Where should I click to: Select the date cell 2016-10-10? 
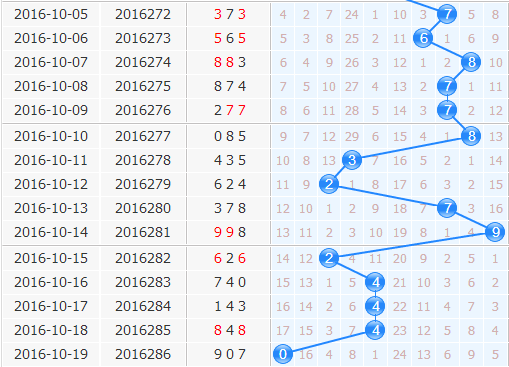tap(51, 136)
